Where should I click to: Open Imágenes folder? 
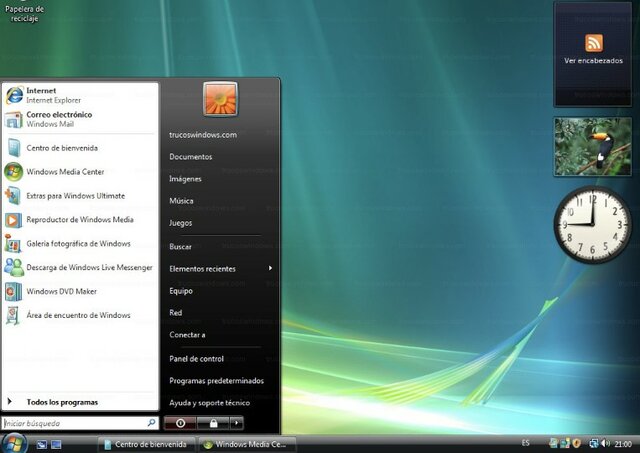click(185, 179)
